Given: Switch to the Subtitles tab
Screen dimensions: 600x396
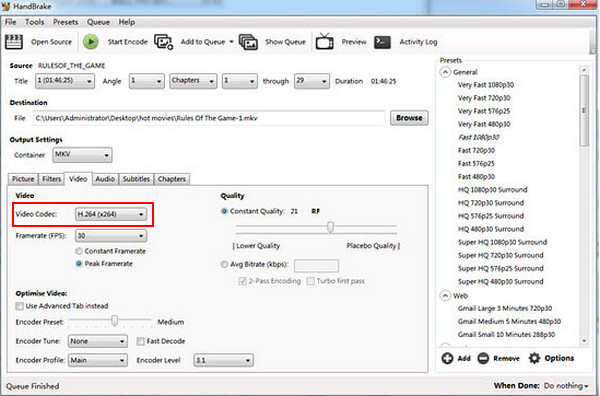Looking at the screenshot, I should click(x=136, y=179).
